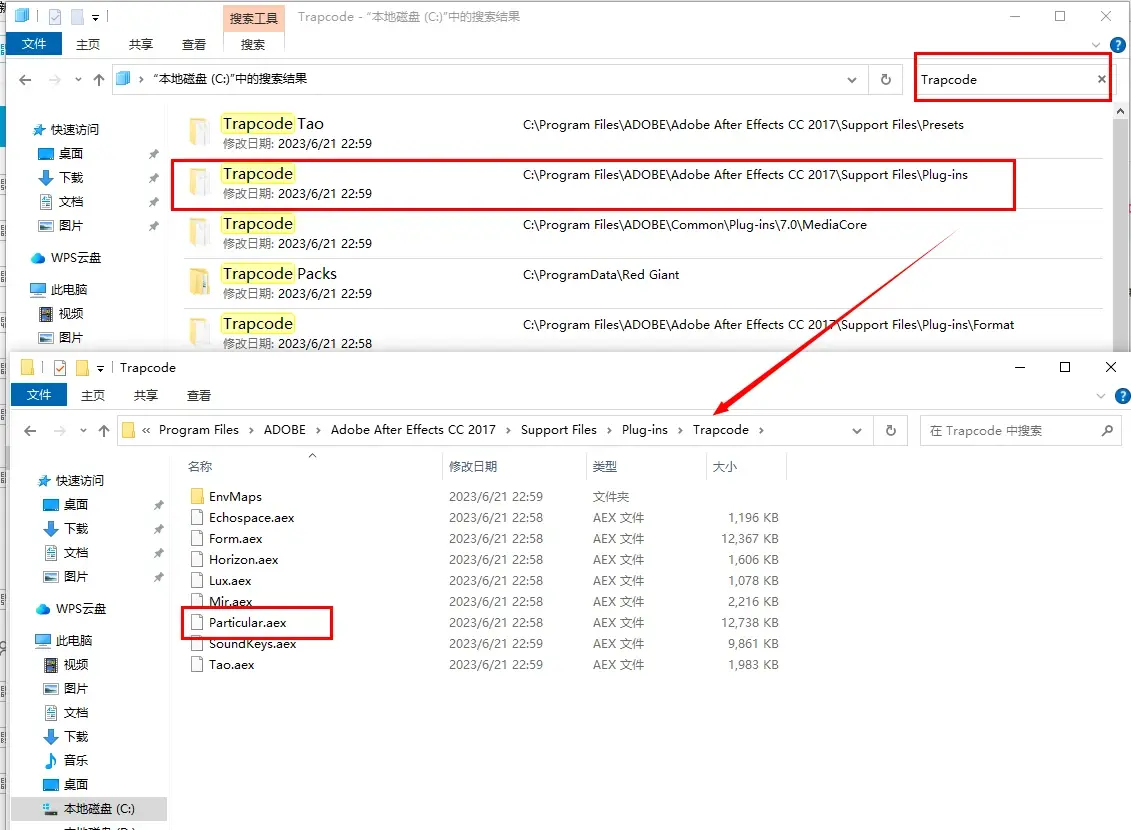Expand address bar history in search window
This screenshot has width=1131, height=830.
[852, 79]
